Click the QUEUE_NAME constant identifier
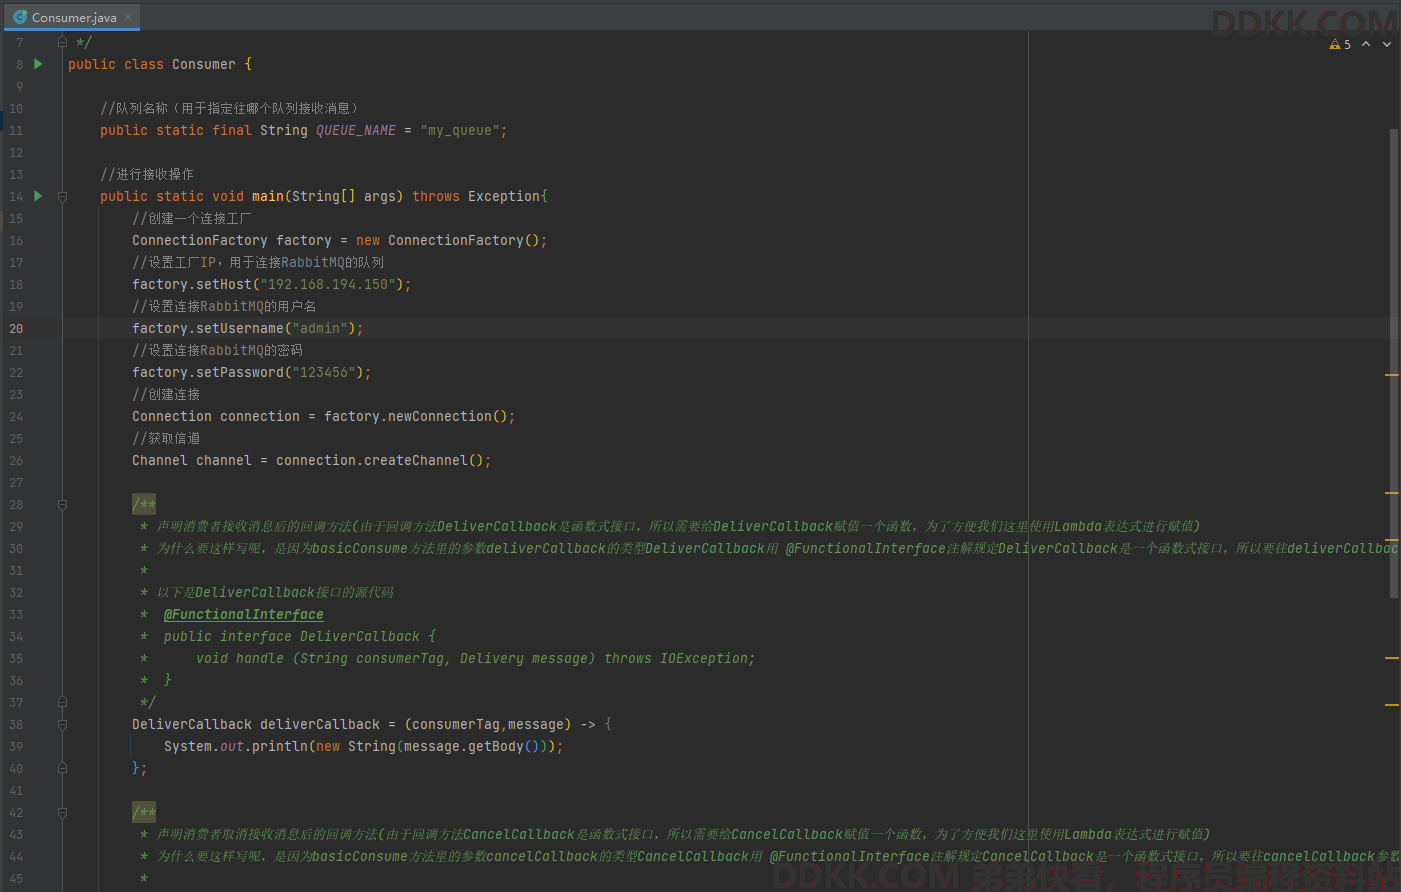Screen dimensions: 1401x892 [356, 130]
